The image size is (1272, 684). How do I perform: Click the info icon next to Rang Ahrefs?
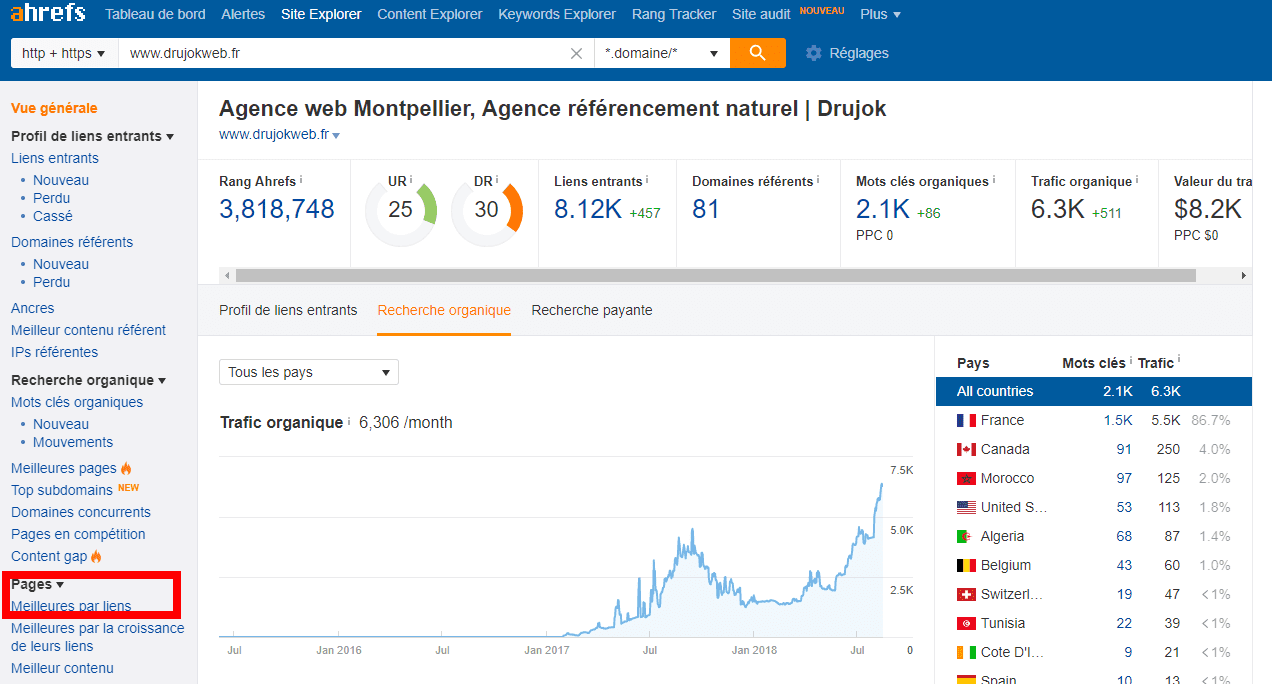(301, 180)
